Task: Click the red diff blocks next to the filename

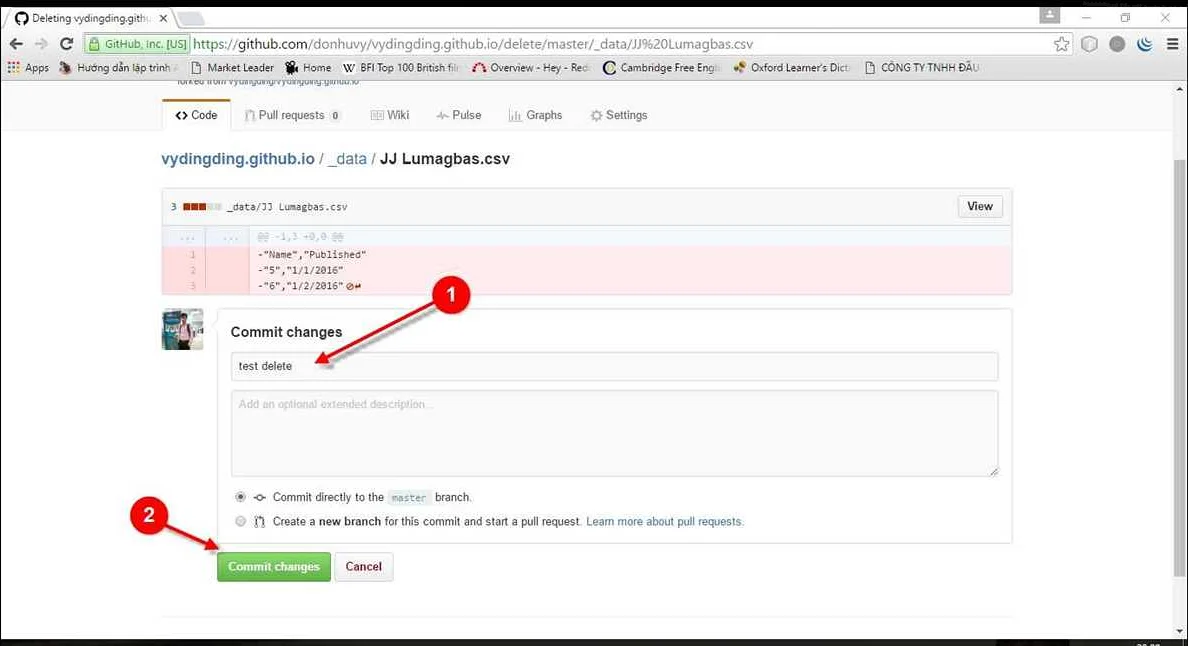Action: pos(197,206)
